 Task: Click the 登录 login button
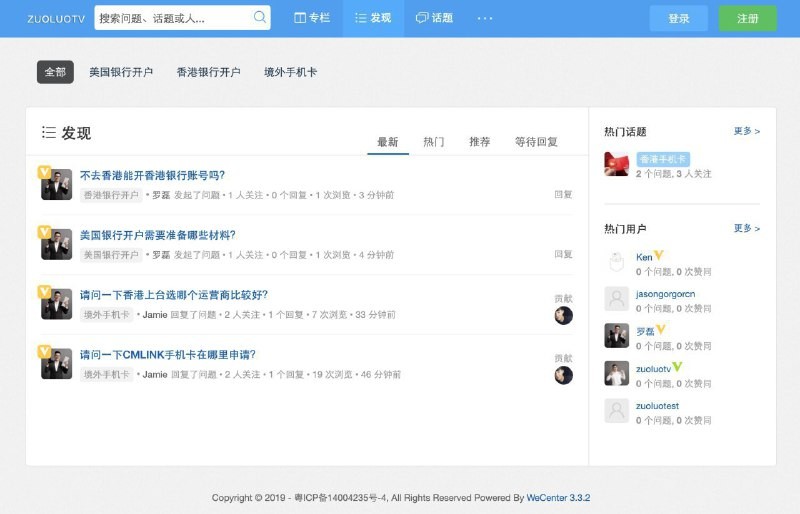coord(678,18)
